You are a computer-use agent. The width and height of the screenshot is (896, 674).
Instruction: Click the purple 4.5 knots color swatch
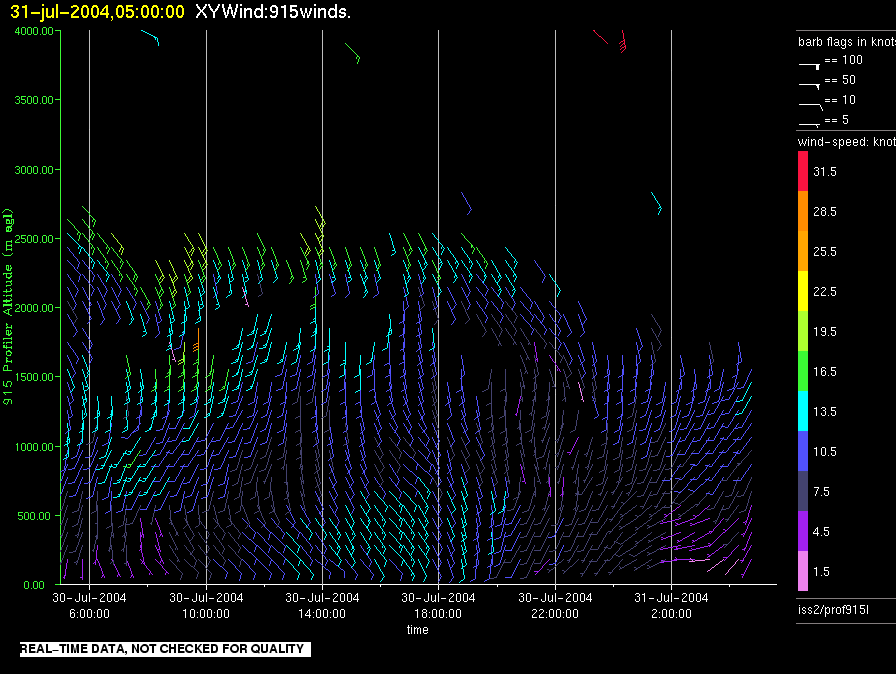click(x=803, y=531)
